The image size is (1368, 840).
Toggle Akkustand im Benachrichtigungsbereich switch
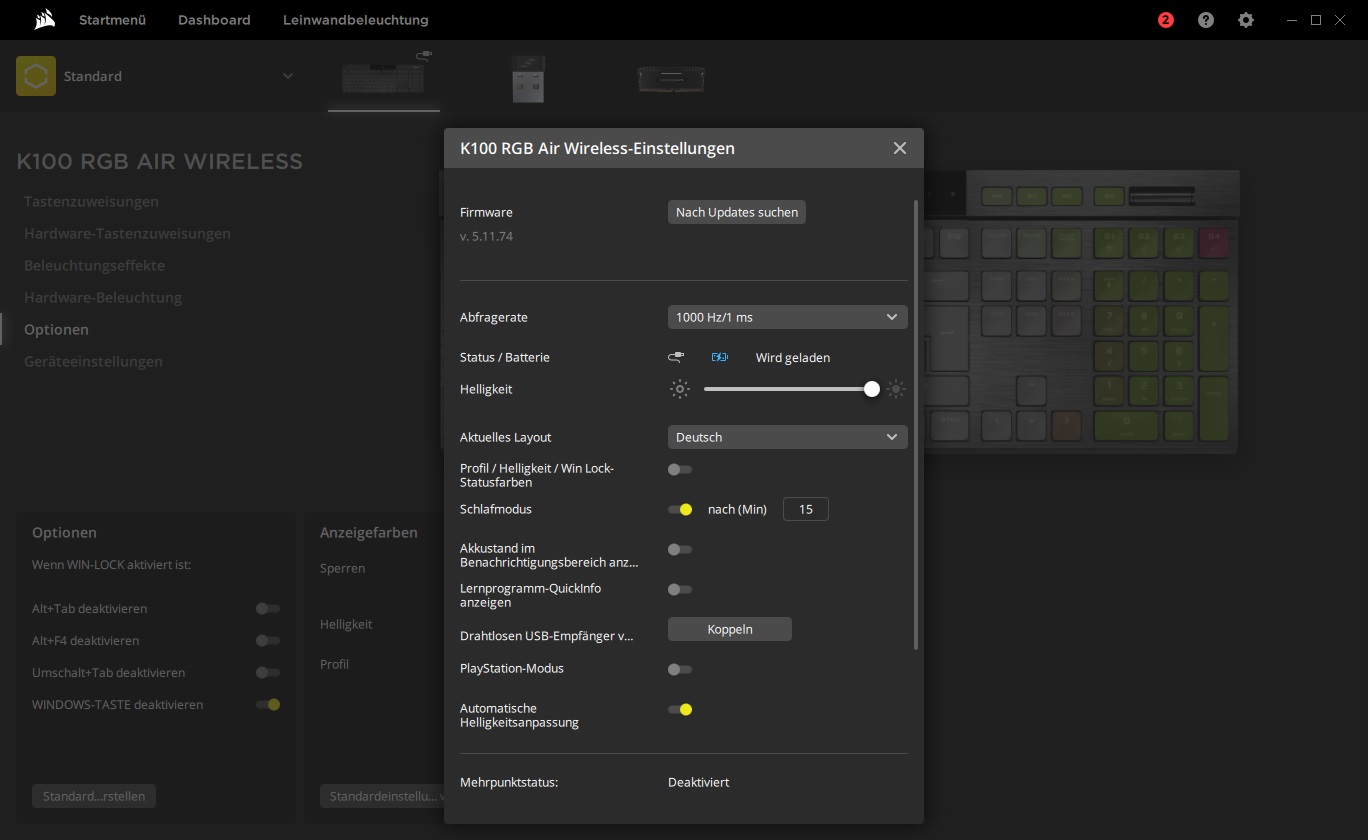click(680, 549)
